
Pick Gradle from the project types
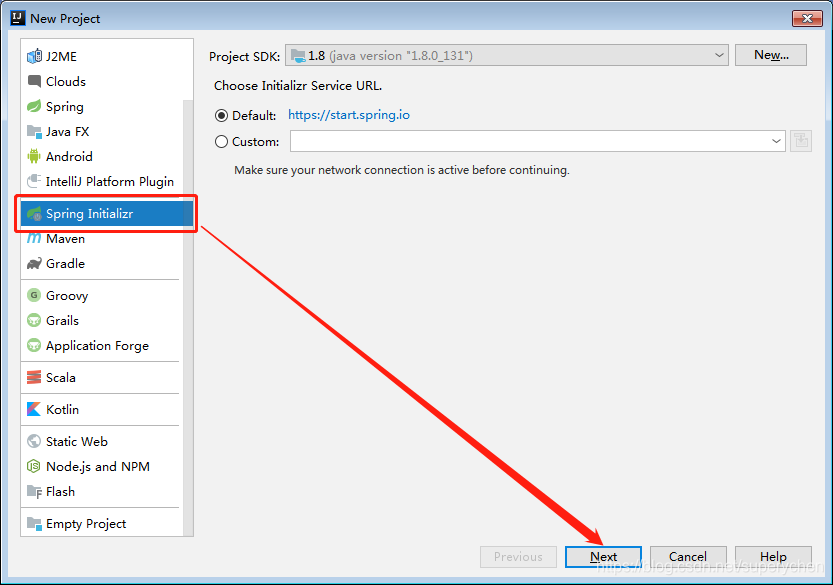pos(102,264)
